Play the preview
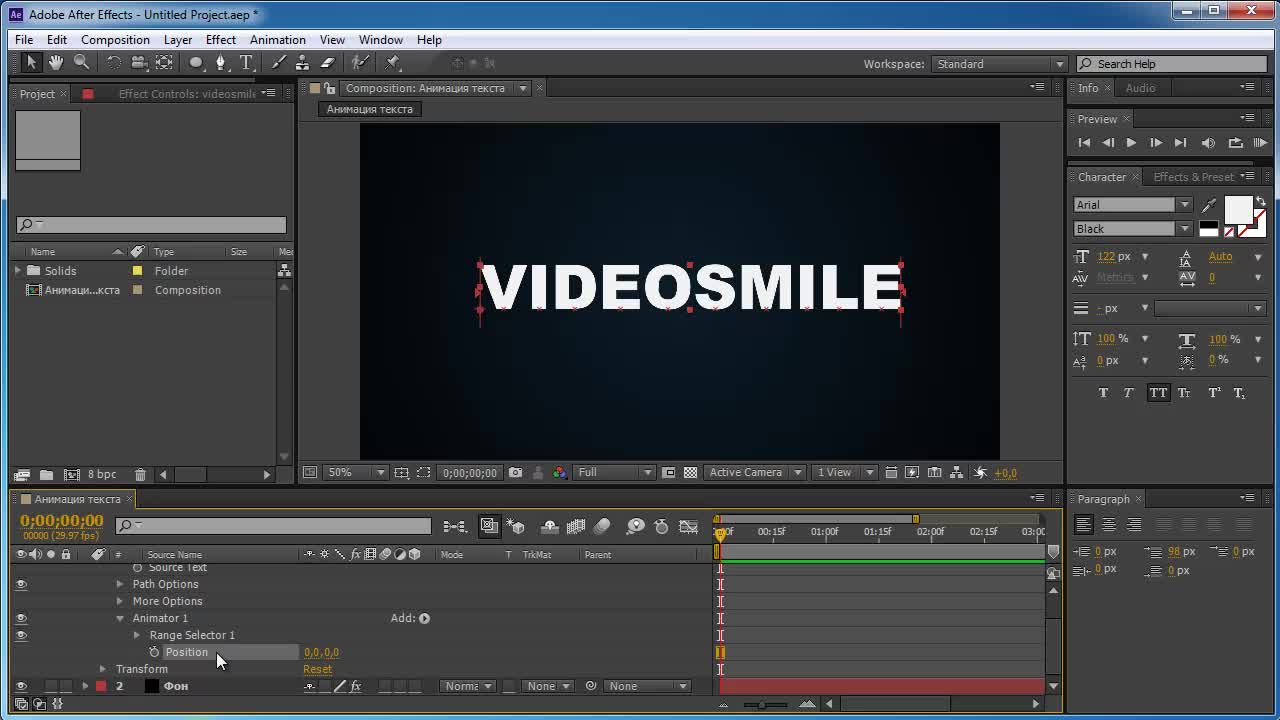This screenshot has height=720, width=1280. point(1131,143)
